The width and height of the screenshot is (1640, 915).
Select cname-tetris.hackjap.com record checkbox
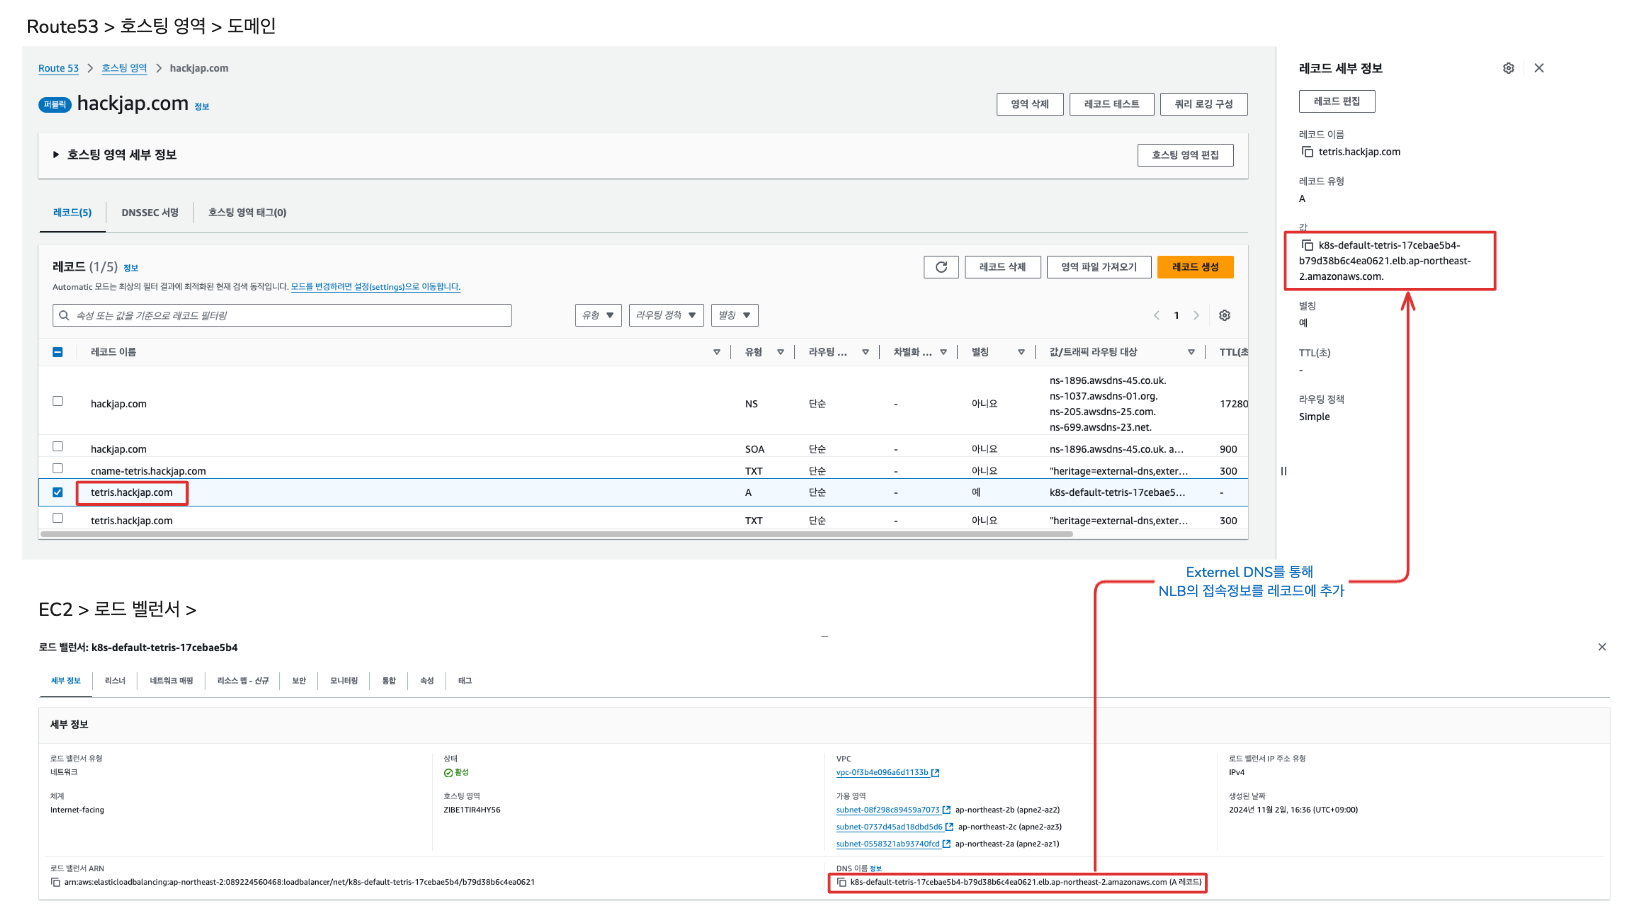pos(57,468)
